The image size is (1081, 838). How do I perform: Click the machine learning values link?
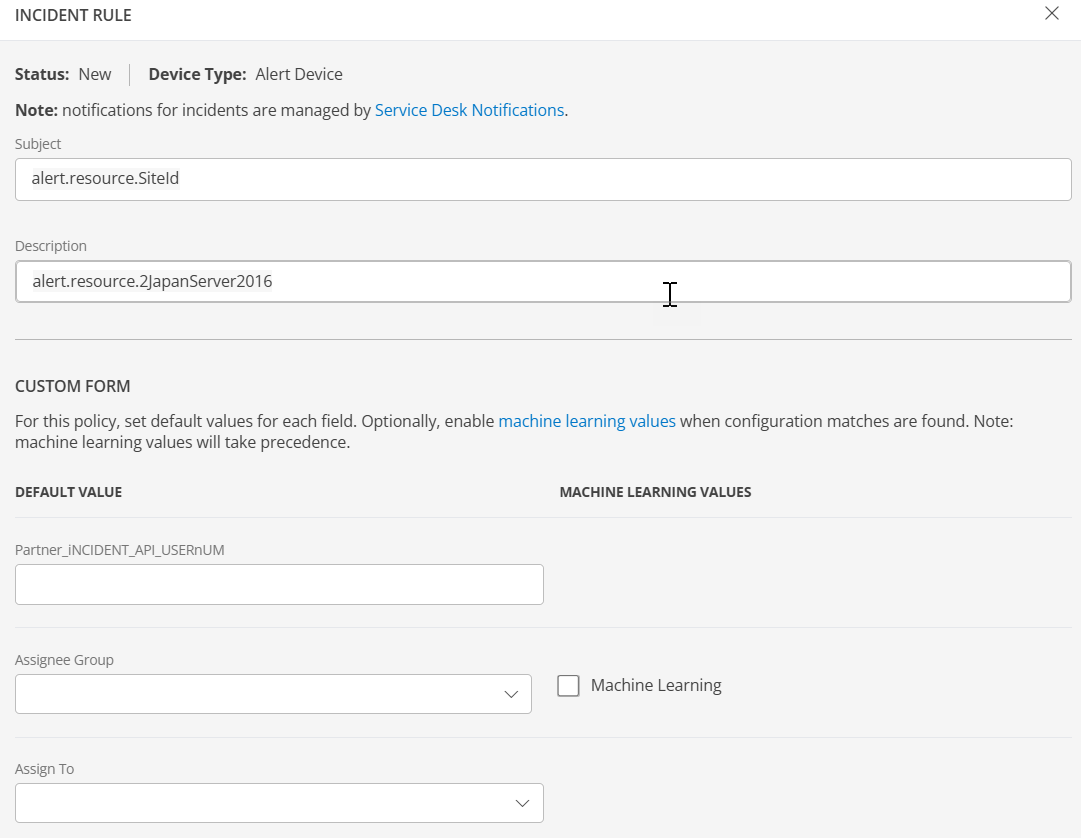click(x=587, y=421)
